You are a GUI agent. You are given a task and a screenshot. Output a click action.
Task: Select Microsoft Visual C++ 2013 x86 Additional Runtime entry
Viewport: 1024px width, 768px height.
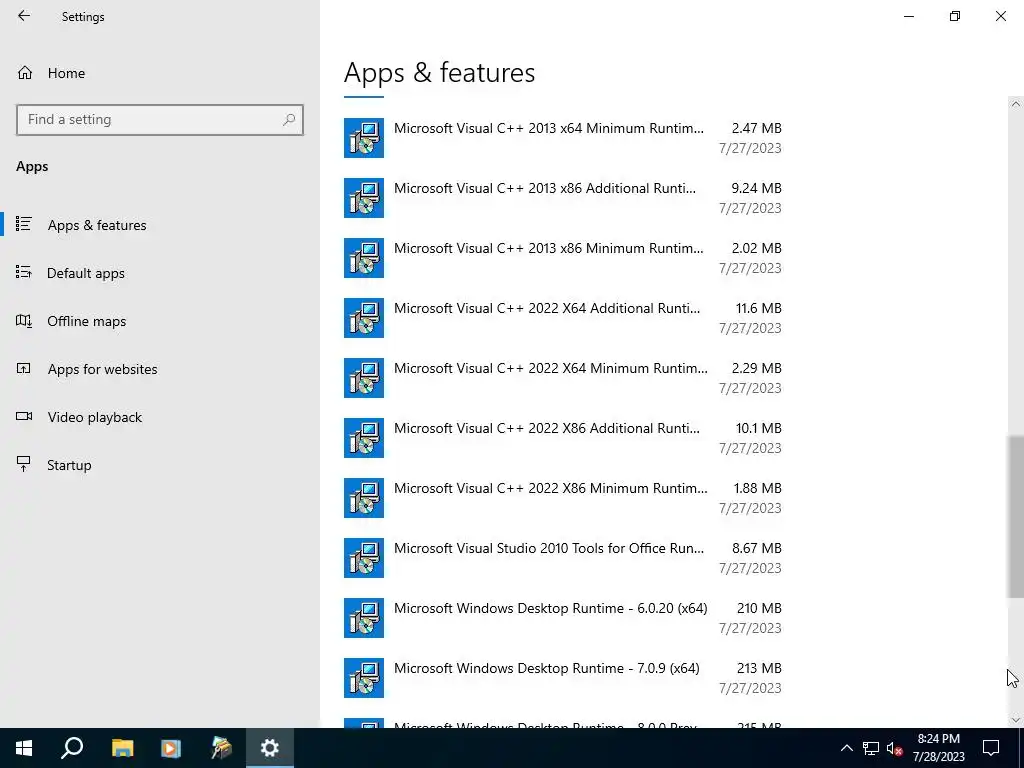coord(564,198)
